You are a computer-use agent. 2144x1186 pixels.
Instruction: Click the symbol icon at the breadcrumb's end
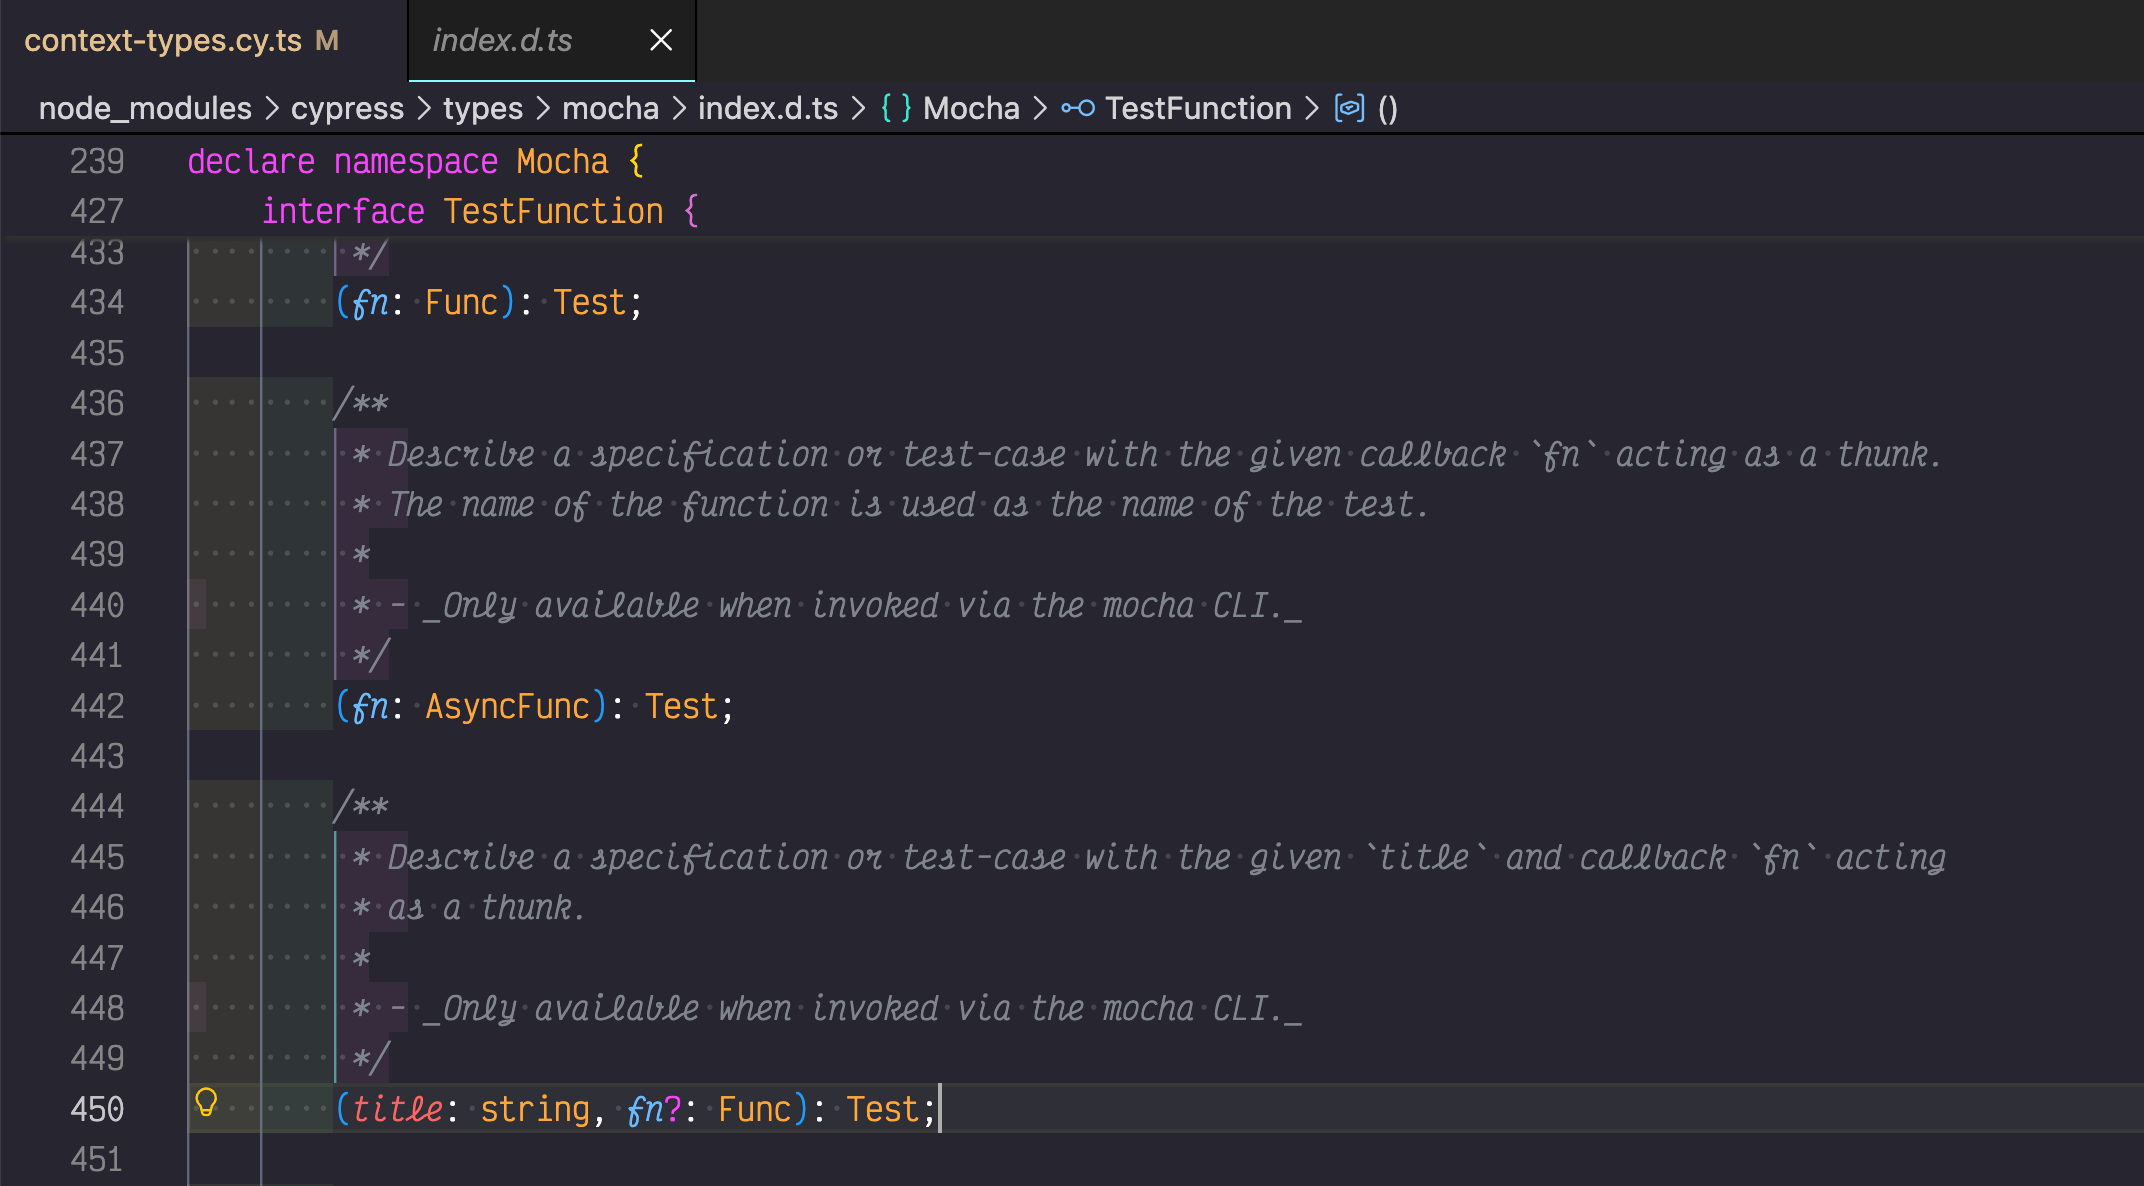1349,108
